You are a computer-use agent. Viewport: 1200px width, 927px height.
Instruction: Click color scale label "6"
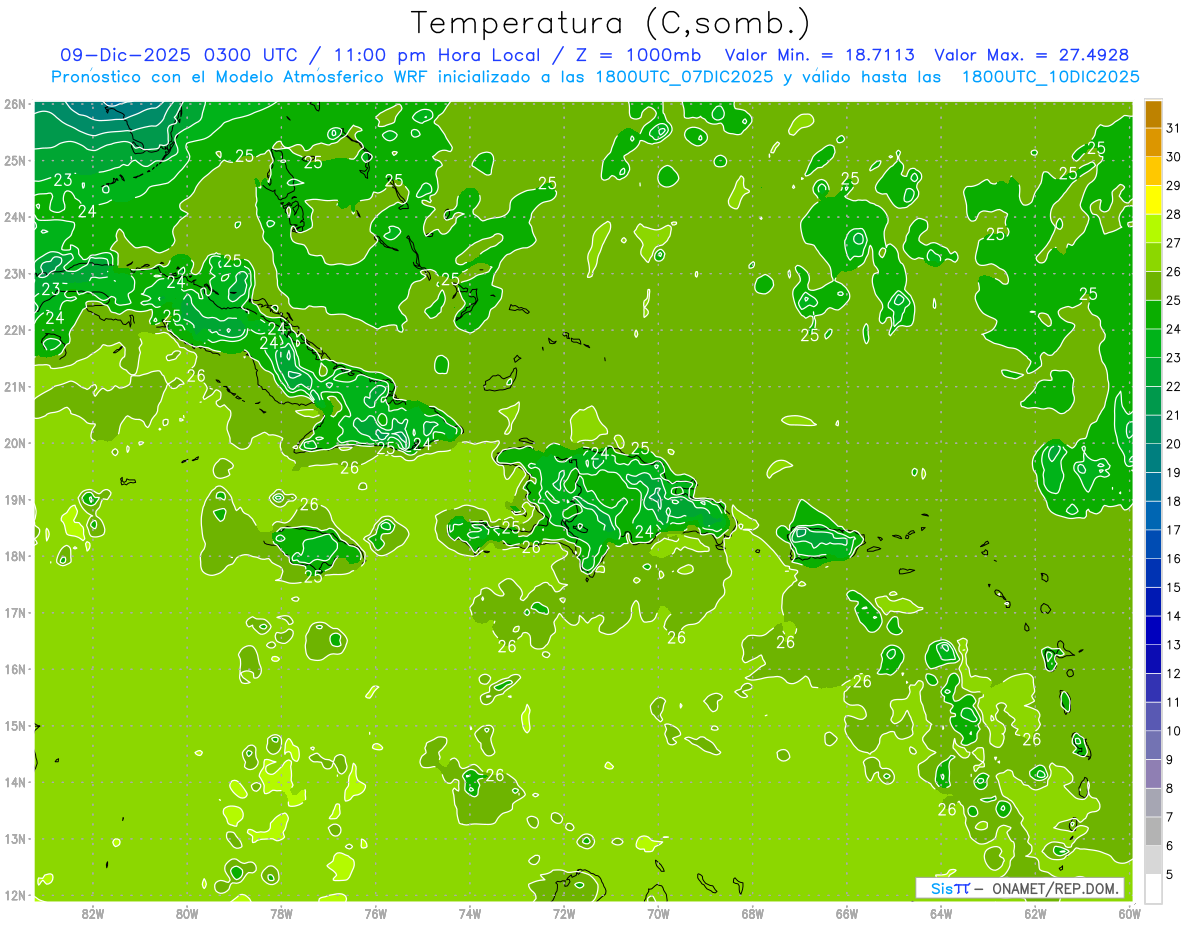point(1170,846)
